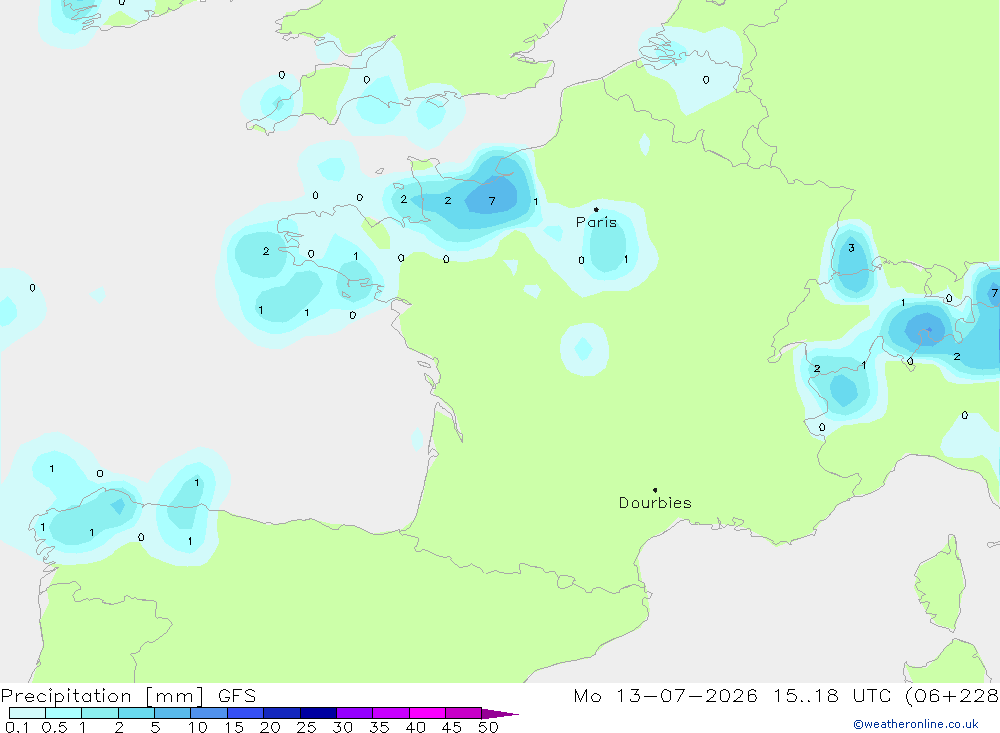Click the 'Precipitation [mm]' title text

pos(102,696)
